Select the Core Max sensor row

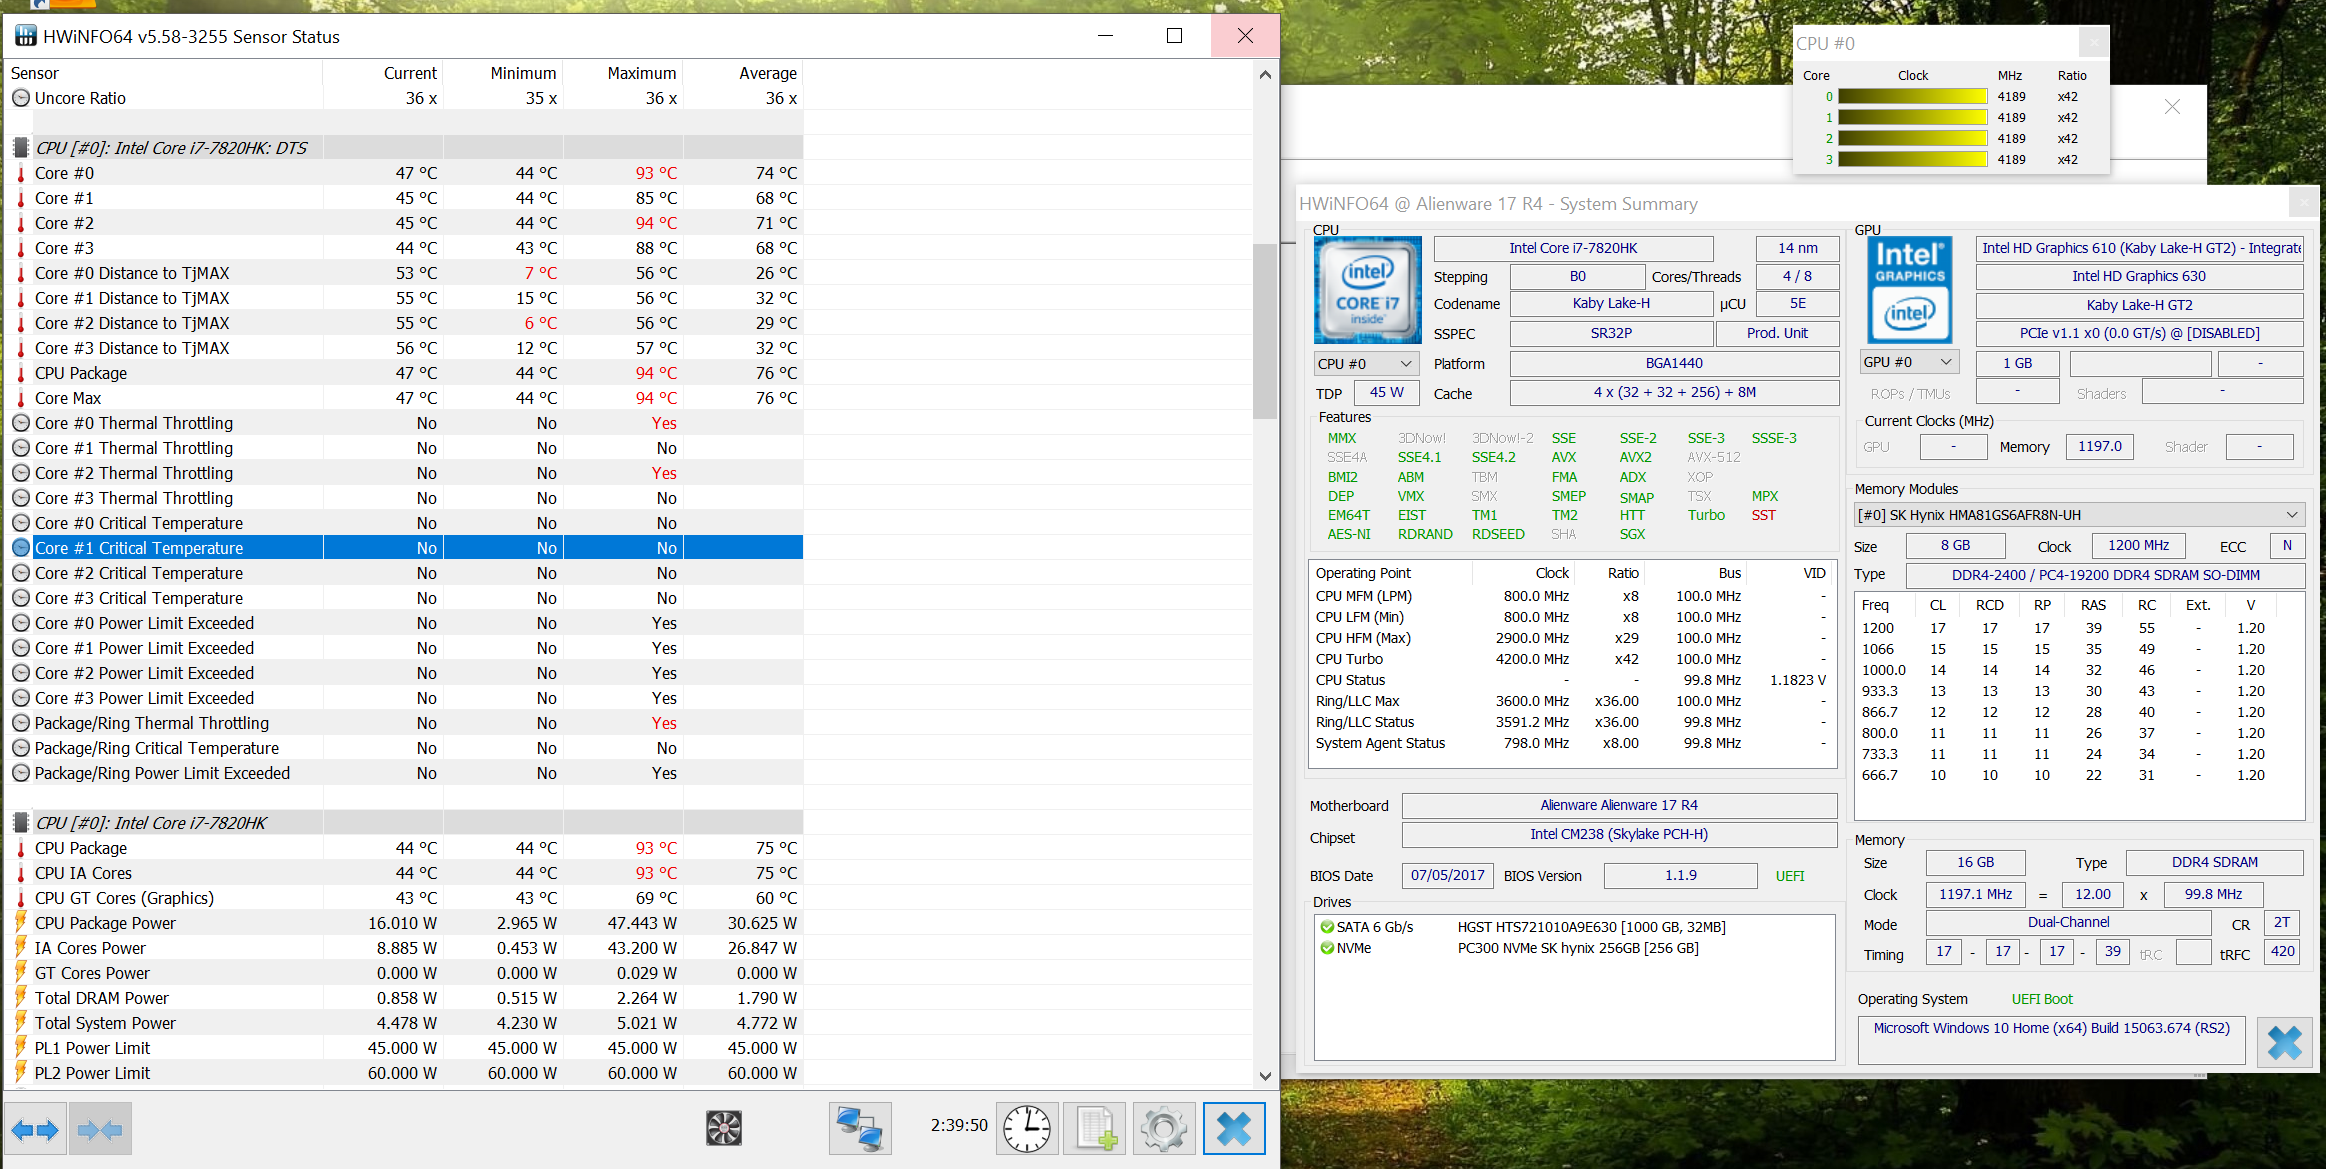coord(404,398)
